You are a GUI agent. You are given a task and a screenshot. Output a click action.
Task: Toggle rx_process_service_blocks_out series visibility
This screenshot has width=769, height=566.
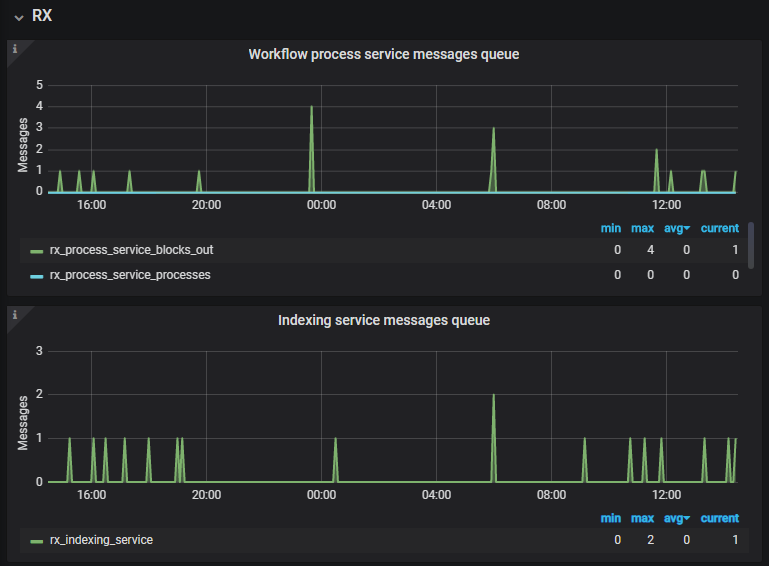coord(131,250)
